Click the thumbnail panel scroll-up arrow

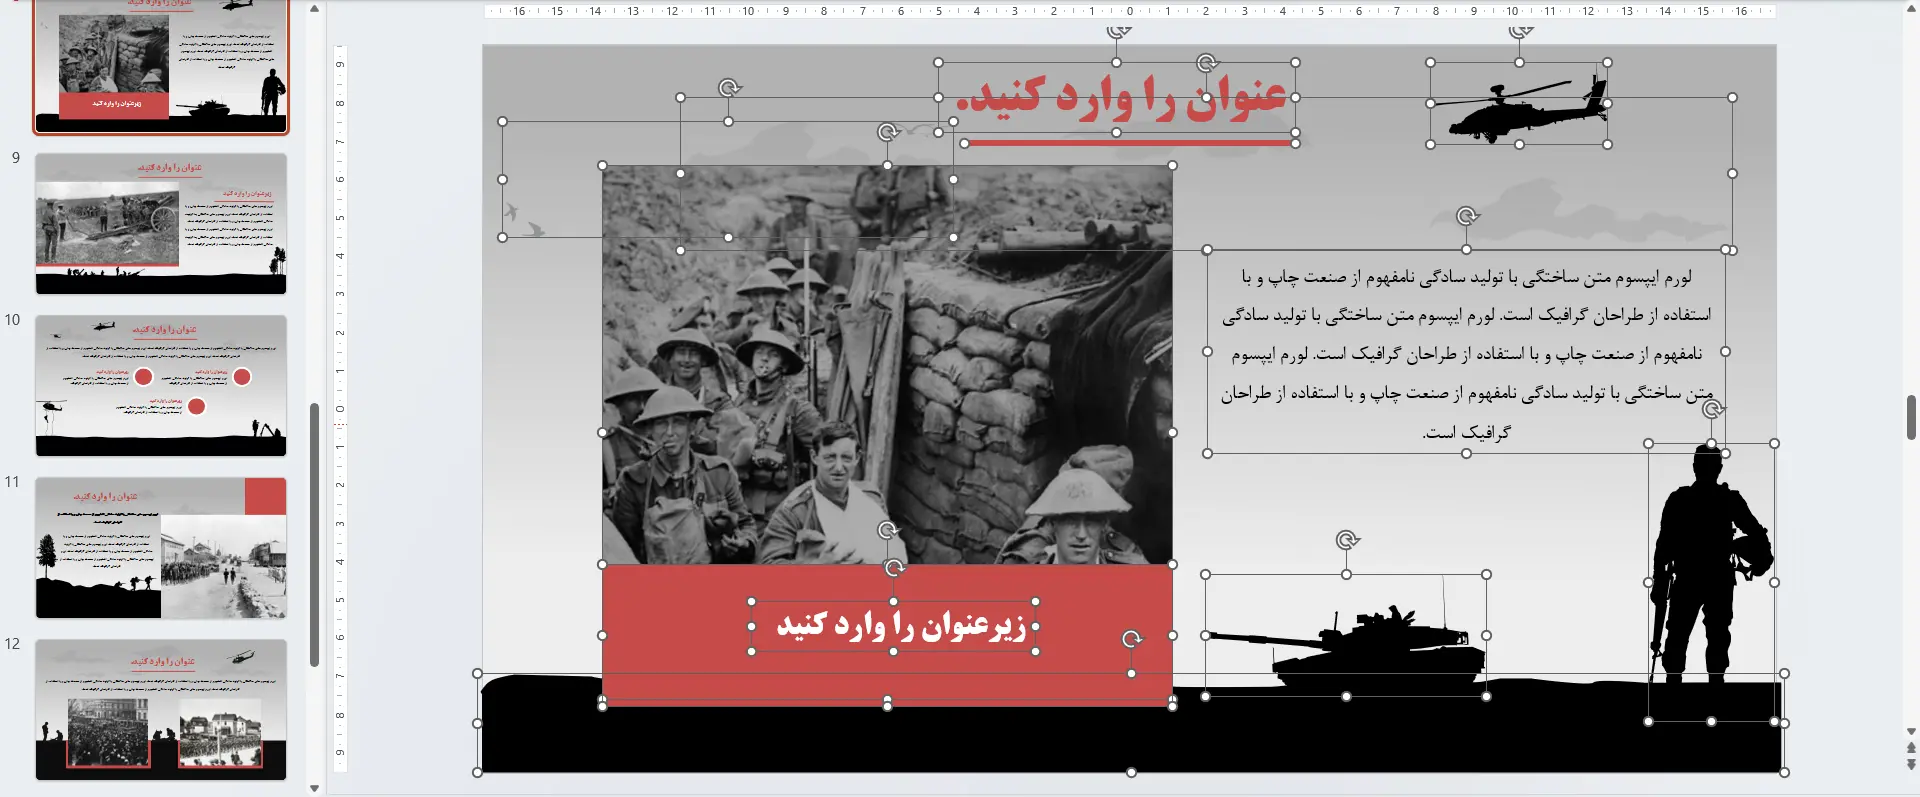pyautogui.click(x=314, y=9)
